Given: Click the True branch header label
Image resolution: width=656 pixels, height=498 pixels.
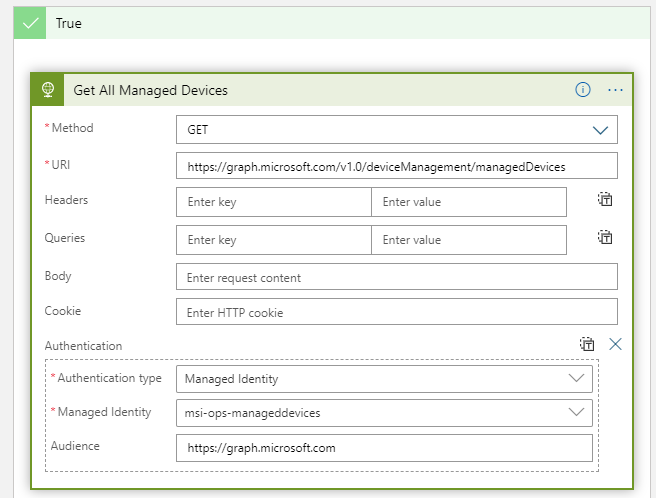Looking at the screenshot, I should coord(69,23).
